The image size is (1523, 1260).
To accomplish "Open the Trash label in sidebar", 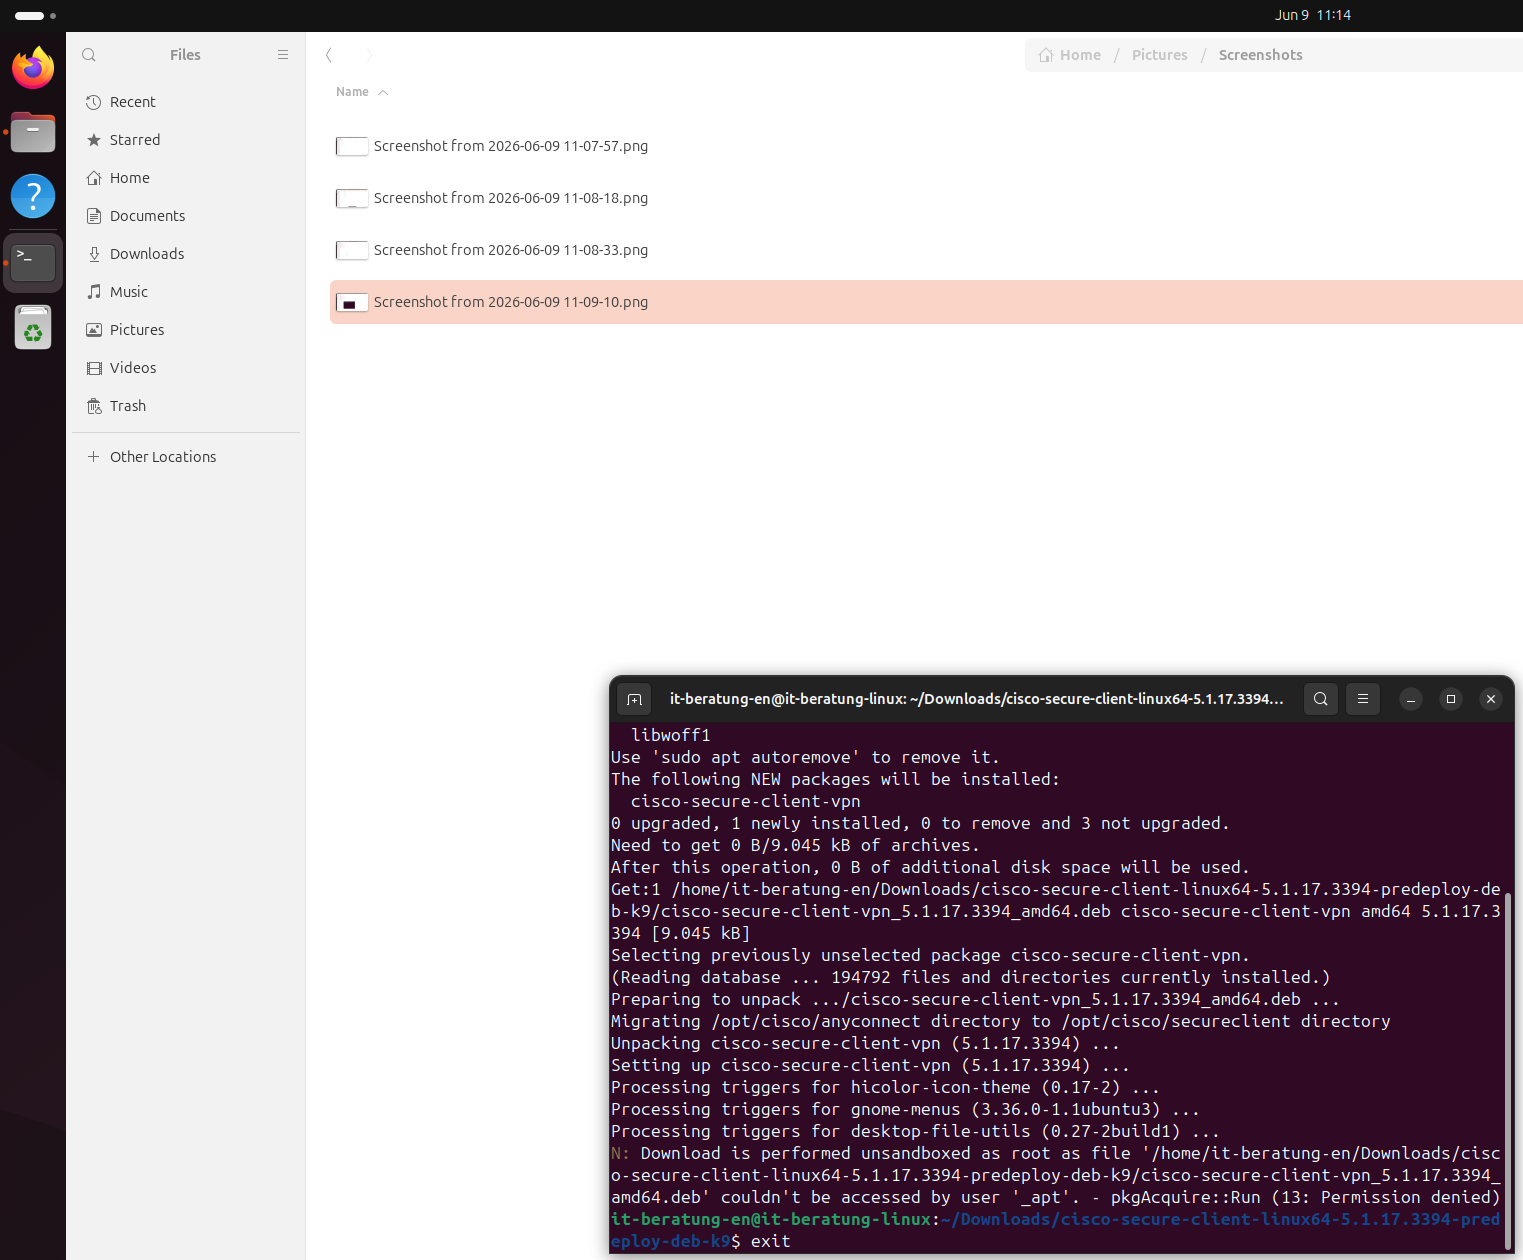I will (x=128, y=406).
